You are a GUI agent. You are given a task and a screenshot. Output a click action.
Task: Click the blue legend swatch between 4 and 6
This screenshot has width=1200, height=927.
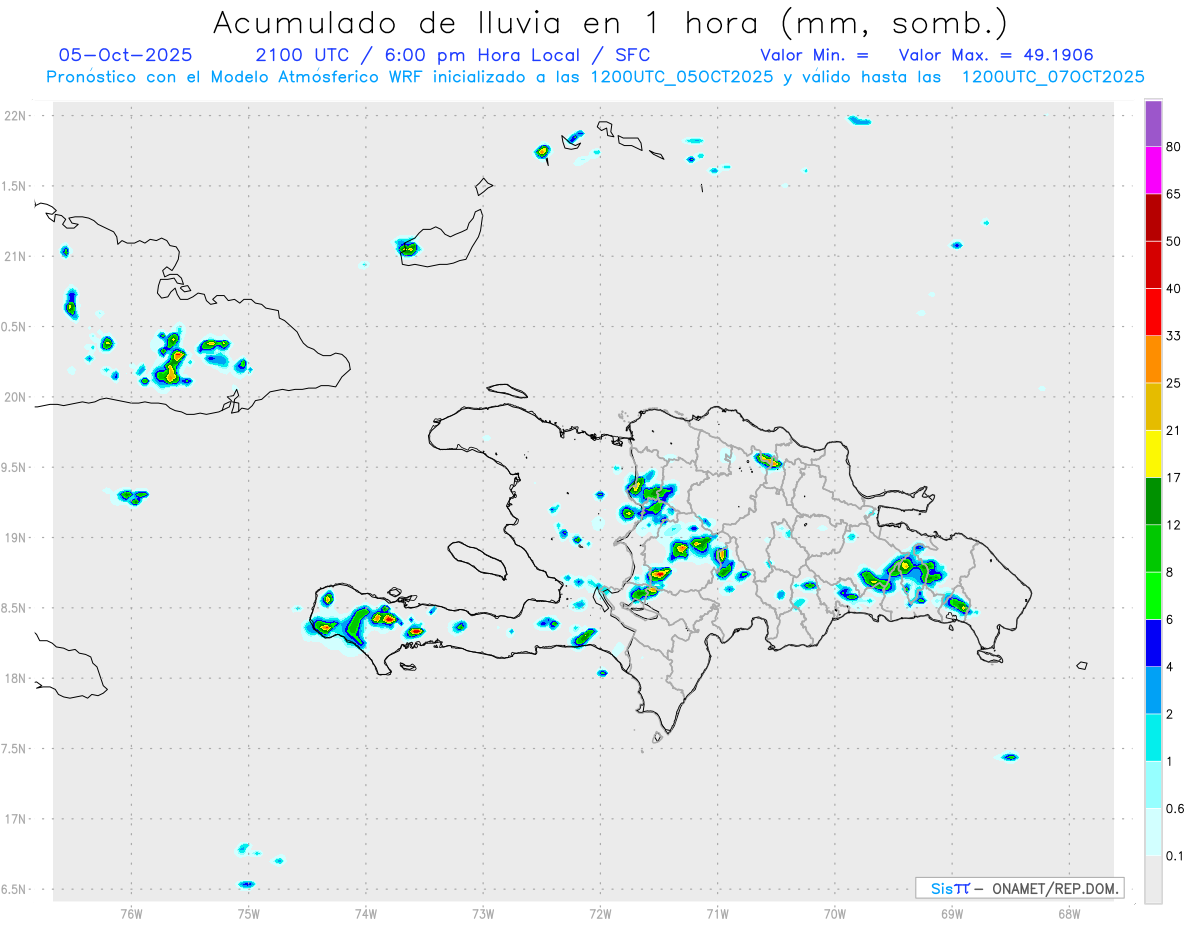[x=1153, y=643]
